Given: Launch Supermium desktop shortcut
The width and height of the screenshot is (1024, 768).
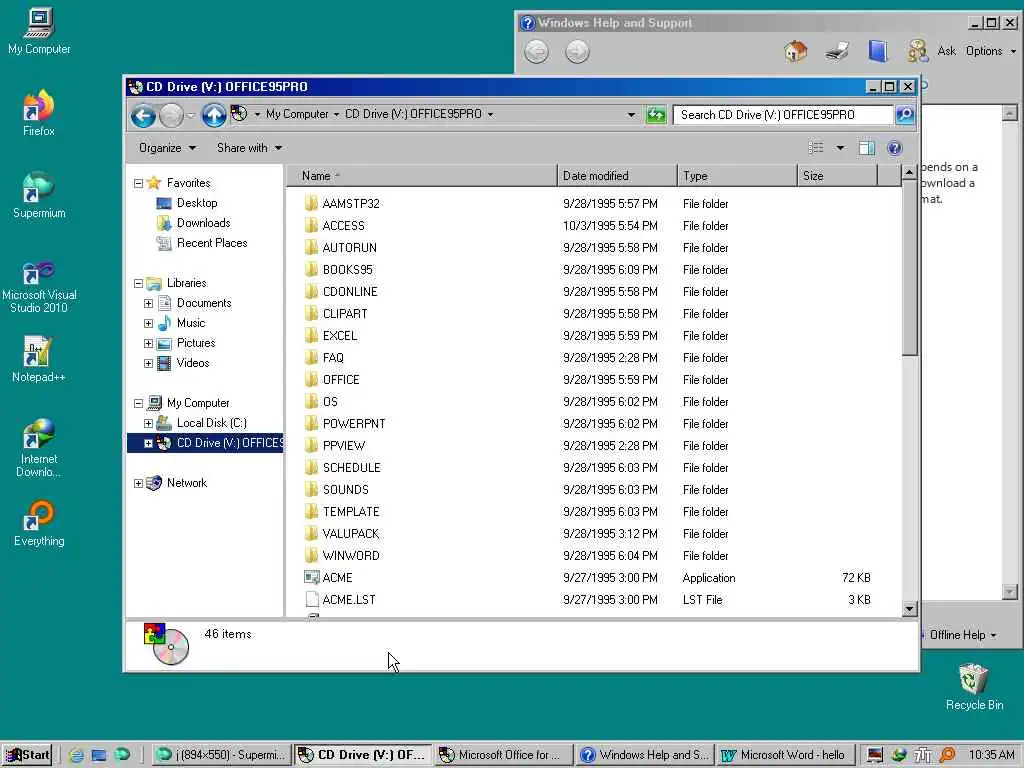Looking at the screenshot, I should click(39, 195).
